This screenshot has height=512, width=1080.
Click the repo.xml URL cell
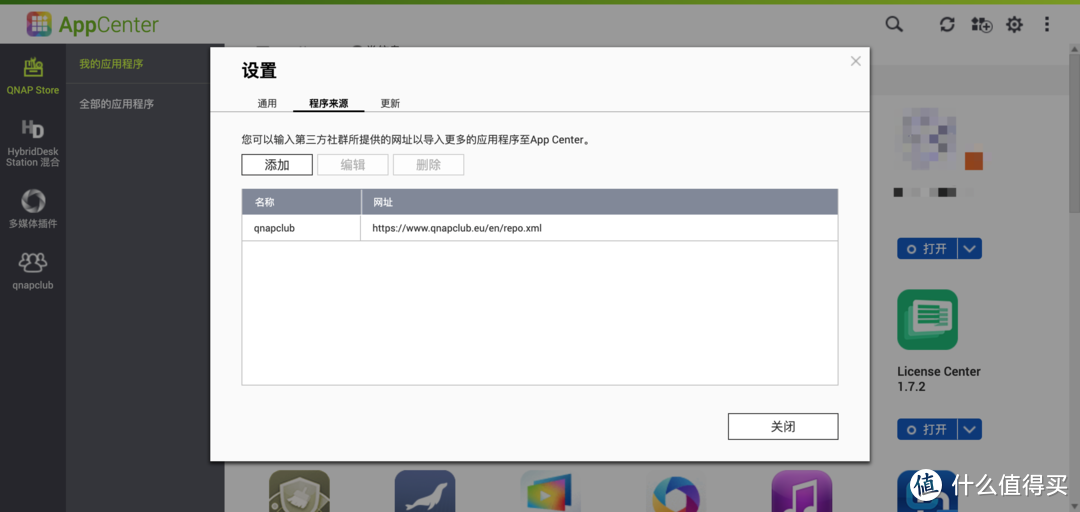(x=599, y=227)
